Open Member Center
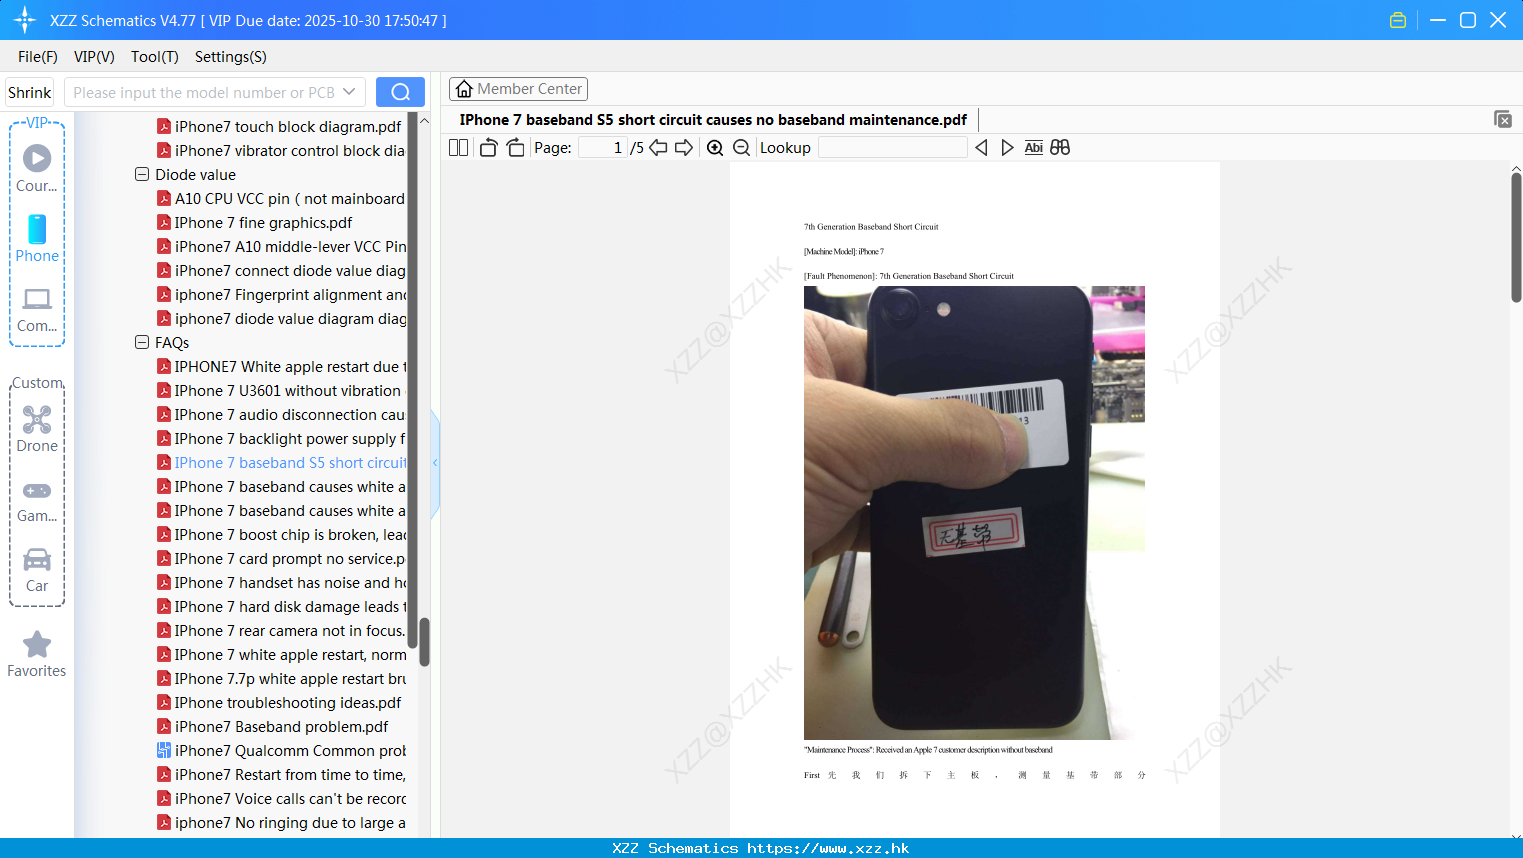Screen dimensions: 1523x858 [518, 89]
